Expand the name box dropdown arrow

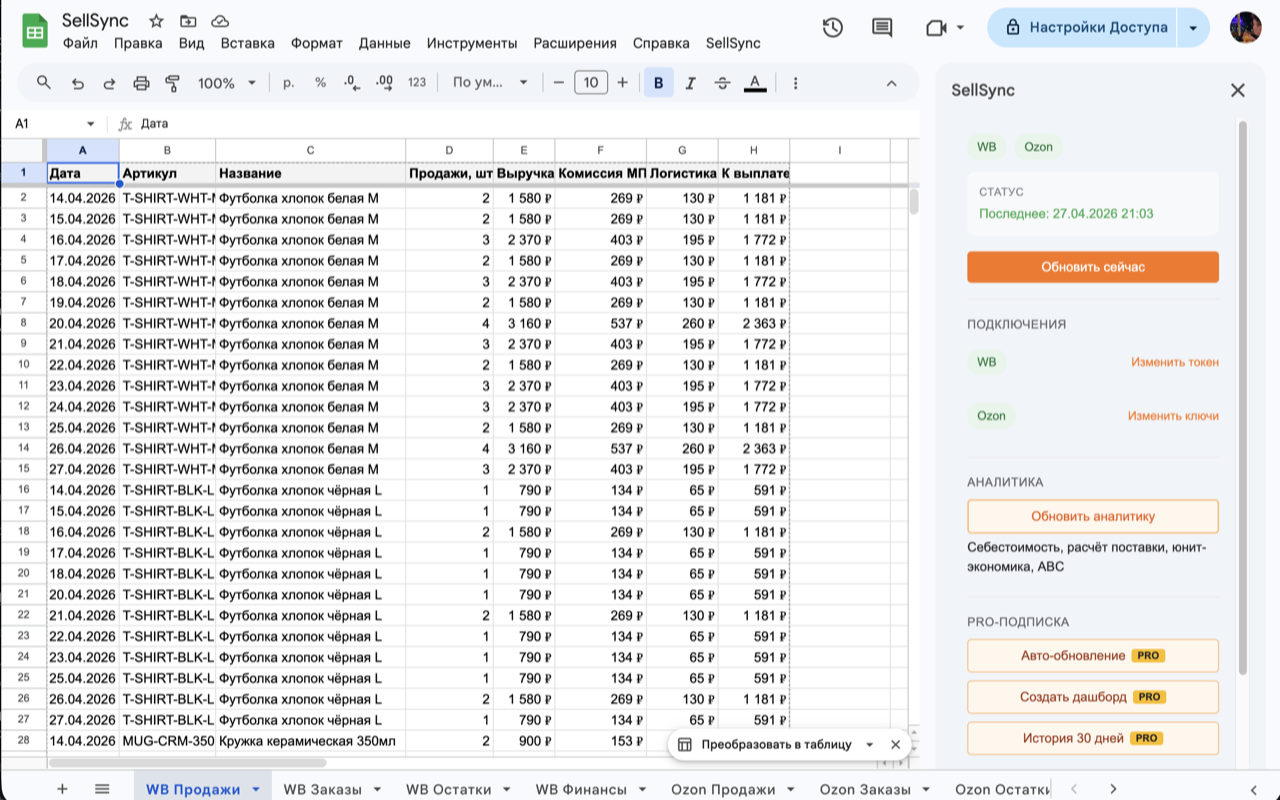90,124
